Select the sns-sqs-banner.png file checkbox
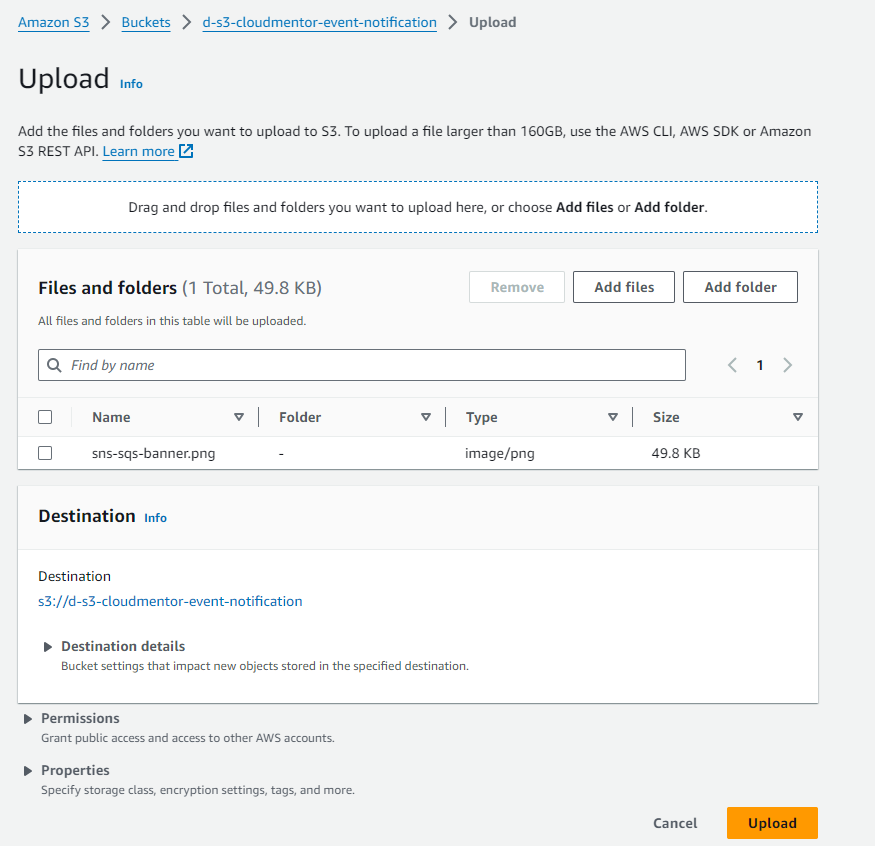 [x=45, y=453]
